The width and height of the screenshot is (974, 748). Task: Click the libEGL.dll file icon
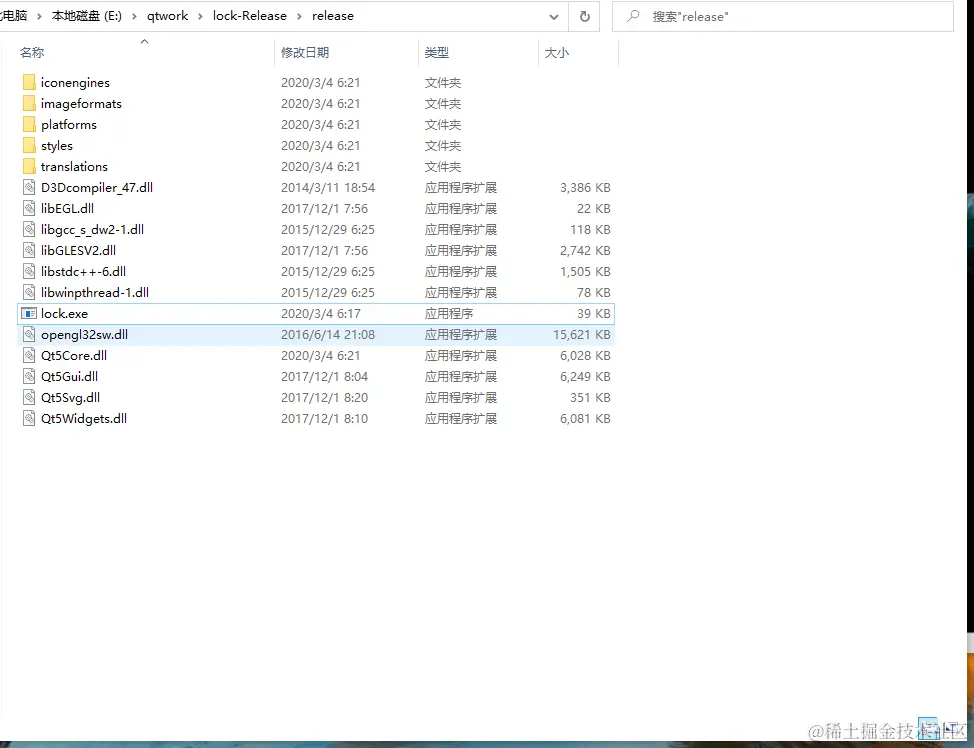click(29, 209)
